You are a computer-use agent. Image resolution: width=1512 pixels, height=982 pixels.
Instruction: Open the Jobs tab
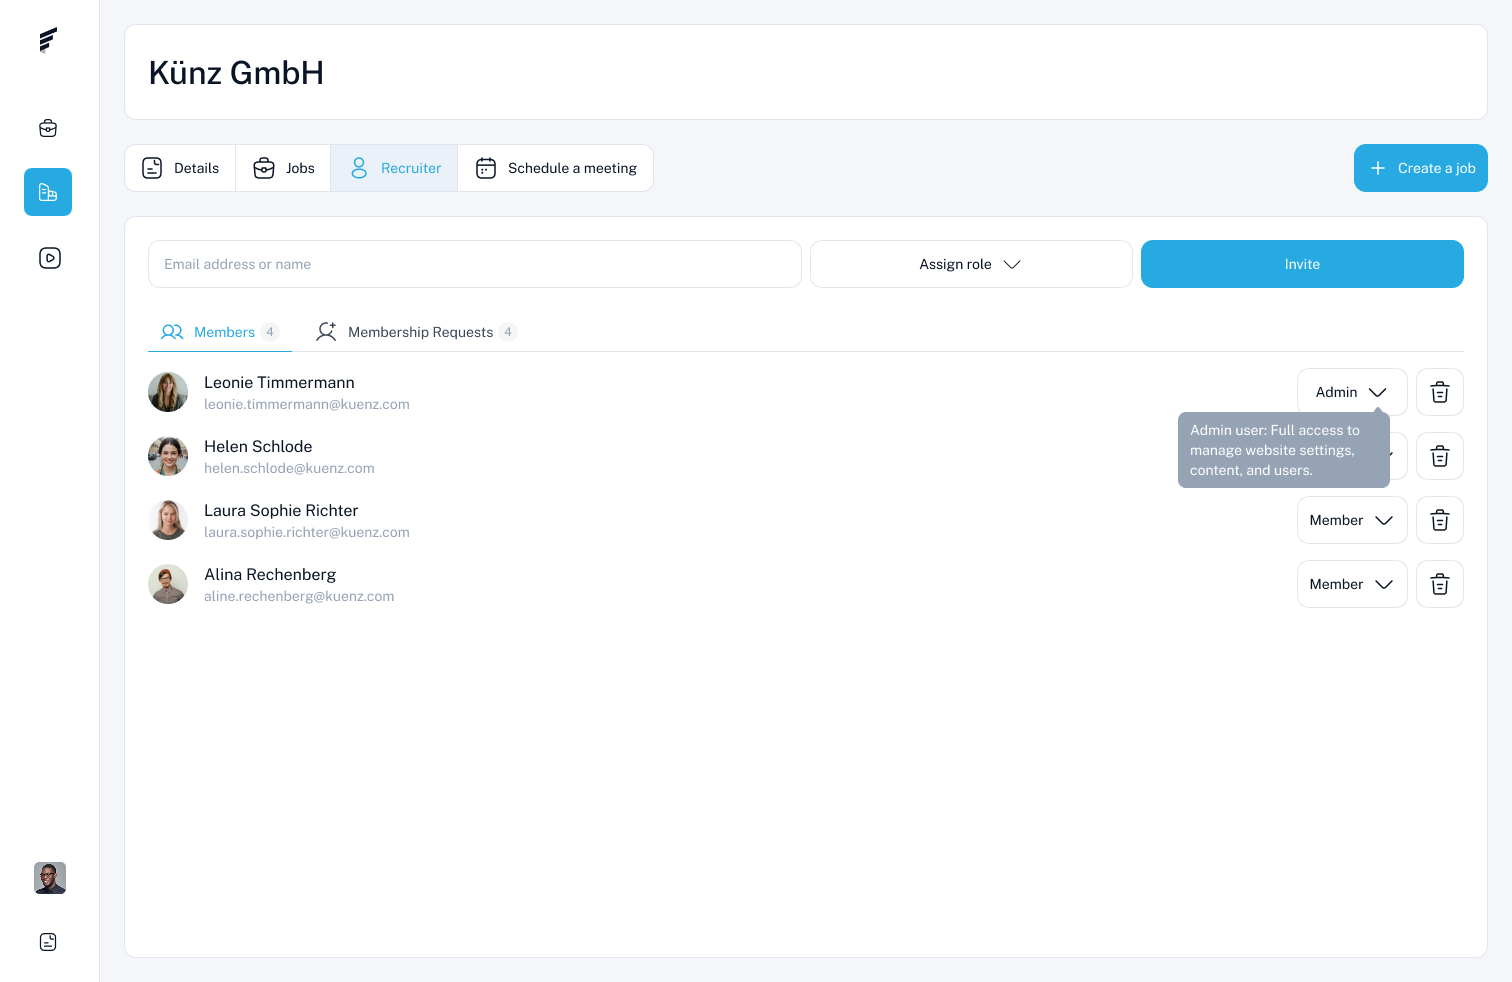click(284, 168)
